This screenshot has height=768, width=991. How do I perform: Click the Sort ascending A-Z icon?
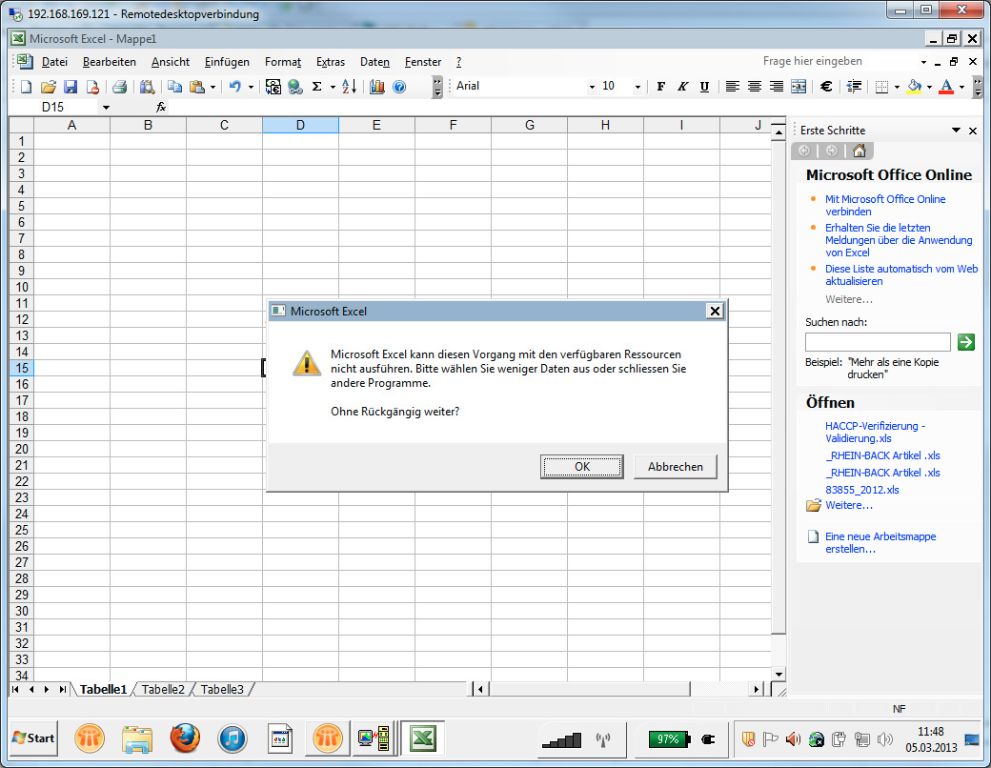pyautogui.click(x=348, y=87)
